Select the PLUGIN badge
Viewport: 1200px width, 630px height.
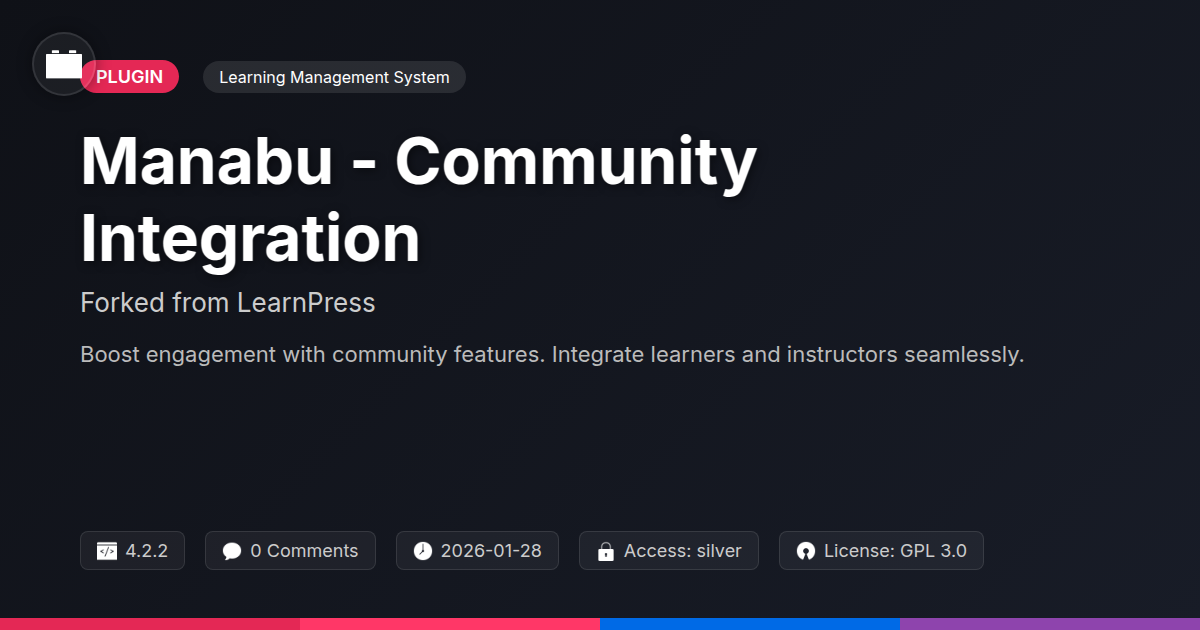click(130, 77)
